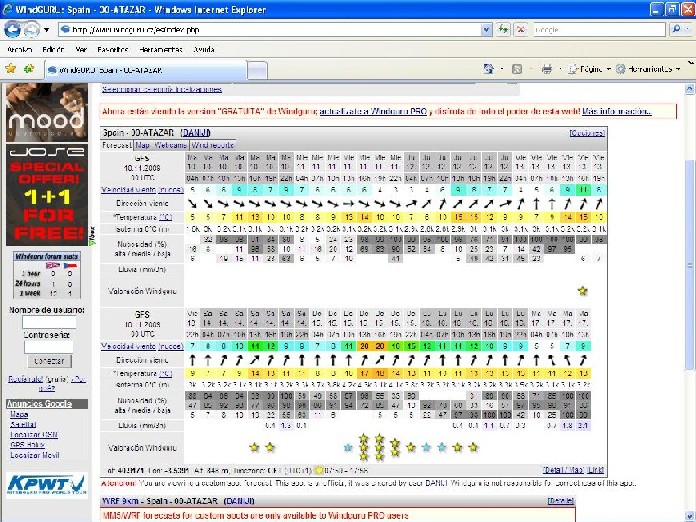Click the username input field
This screenshot has width=696, height=522.
[x=50, y=322]
